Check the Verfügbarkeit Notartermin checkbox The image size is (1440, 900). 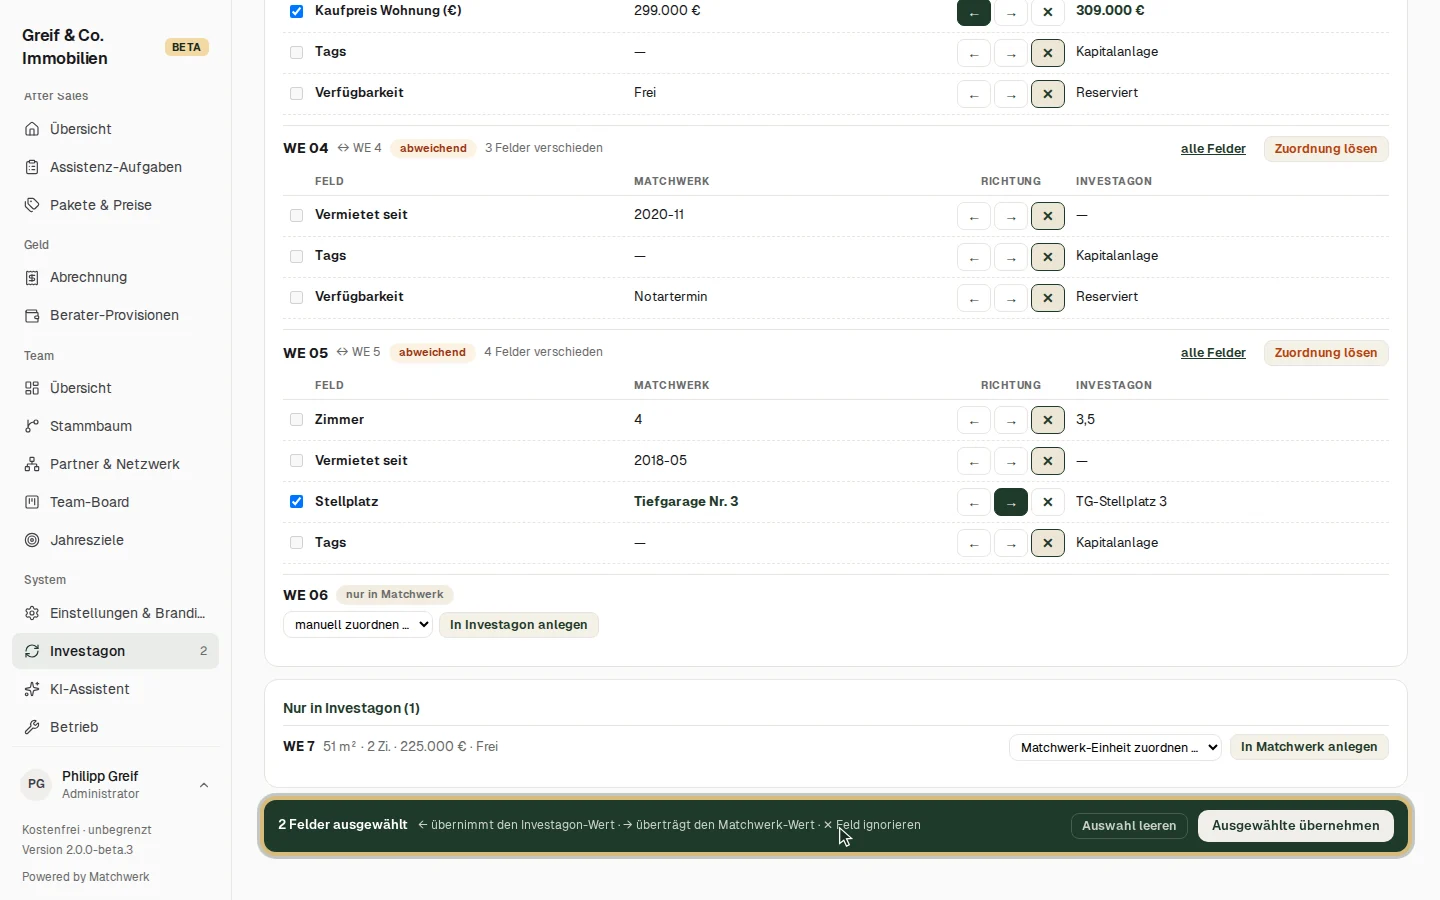pyautogui.click(x=296, y=297)
